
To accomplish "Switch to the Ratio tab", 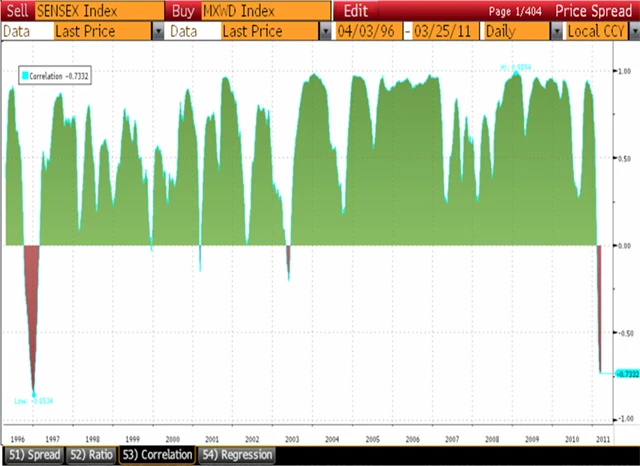I will point(92,455).
